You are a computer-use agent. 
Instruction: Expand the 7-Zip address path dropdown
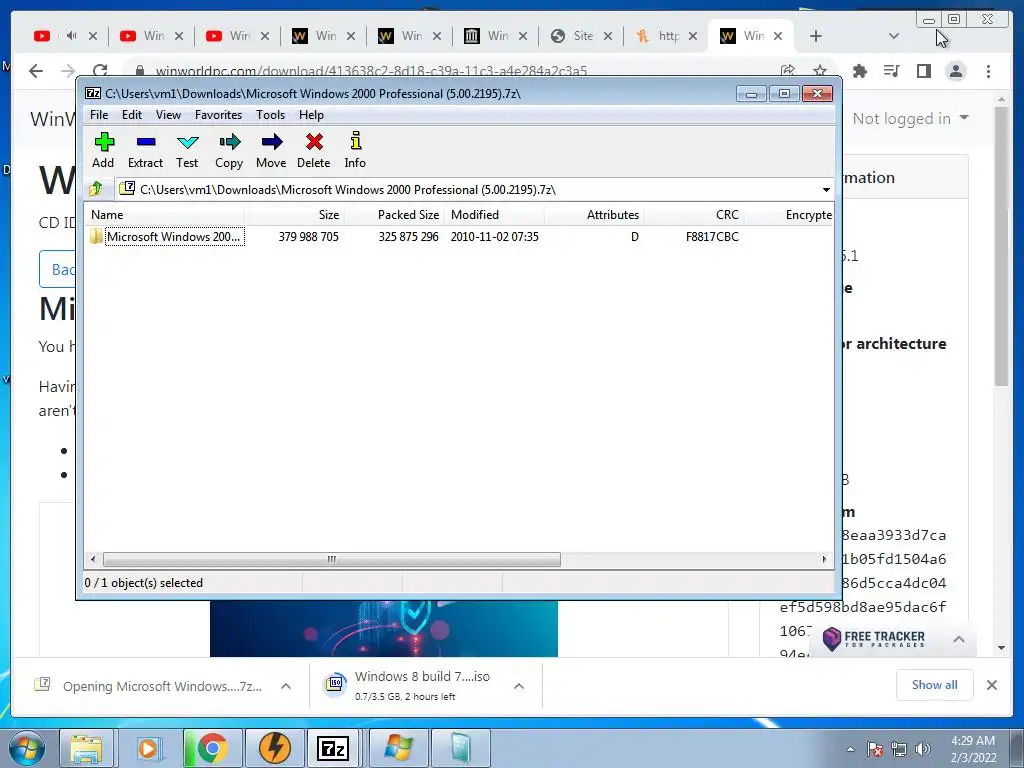tap(825, 189)
